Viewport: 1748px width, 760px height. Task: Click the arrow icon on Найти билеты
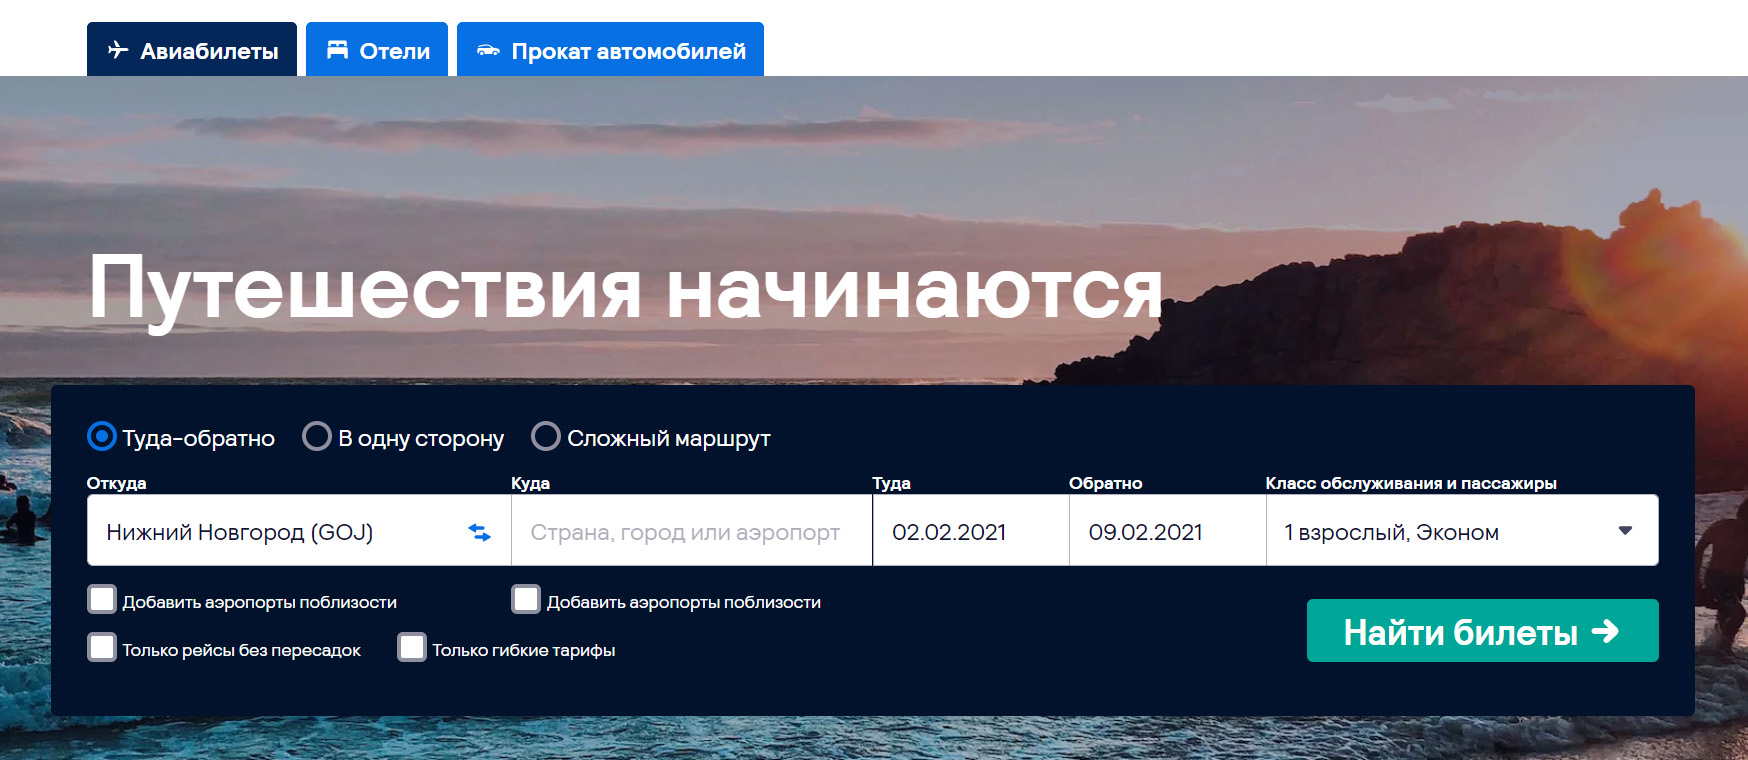[x=1605, y=631]
